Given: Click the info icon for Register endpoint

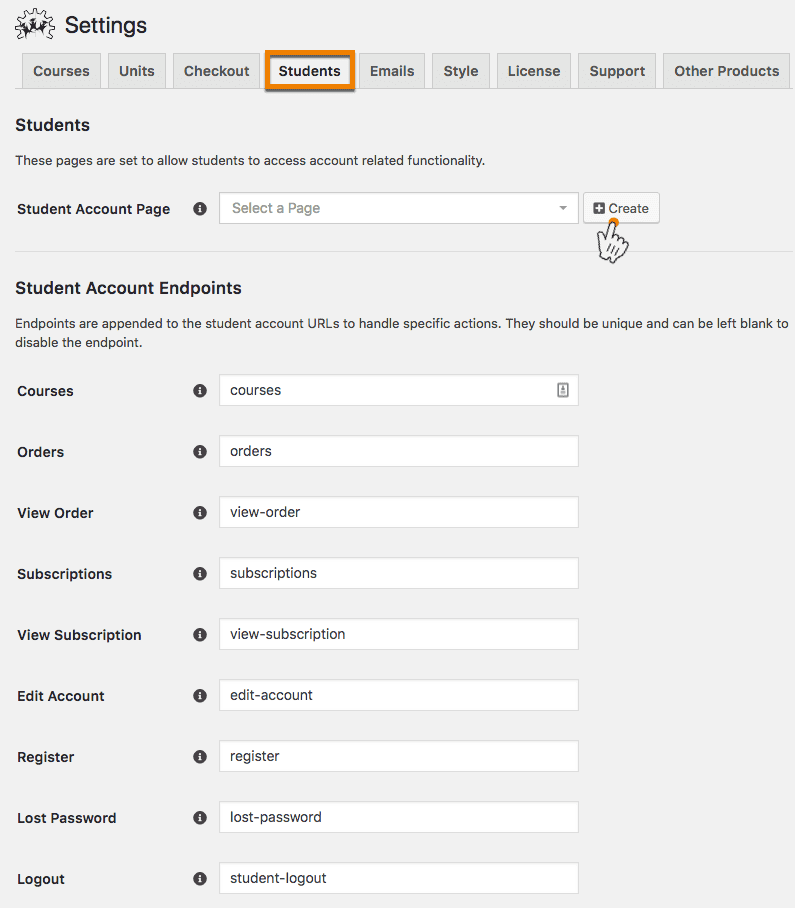Looking at the screenshot, I should click(200, 757).
